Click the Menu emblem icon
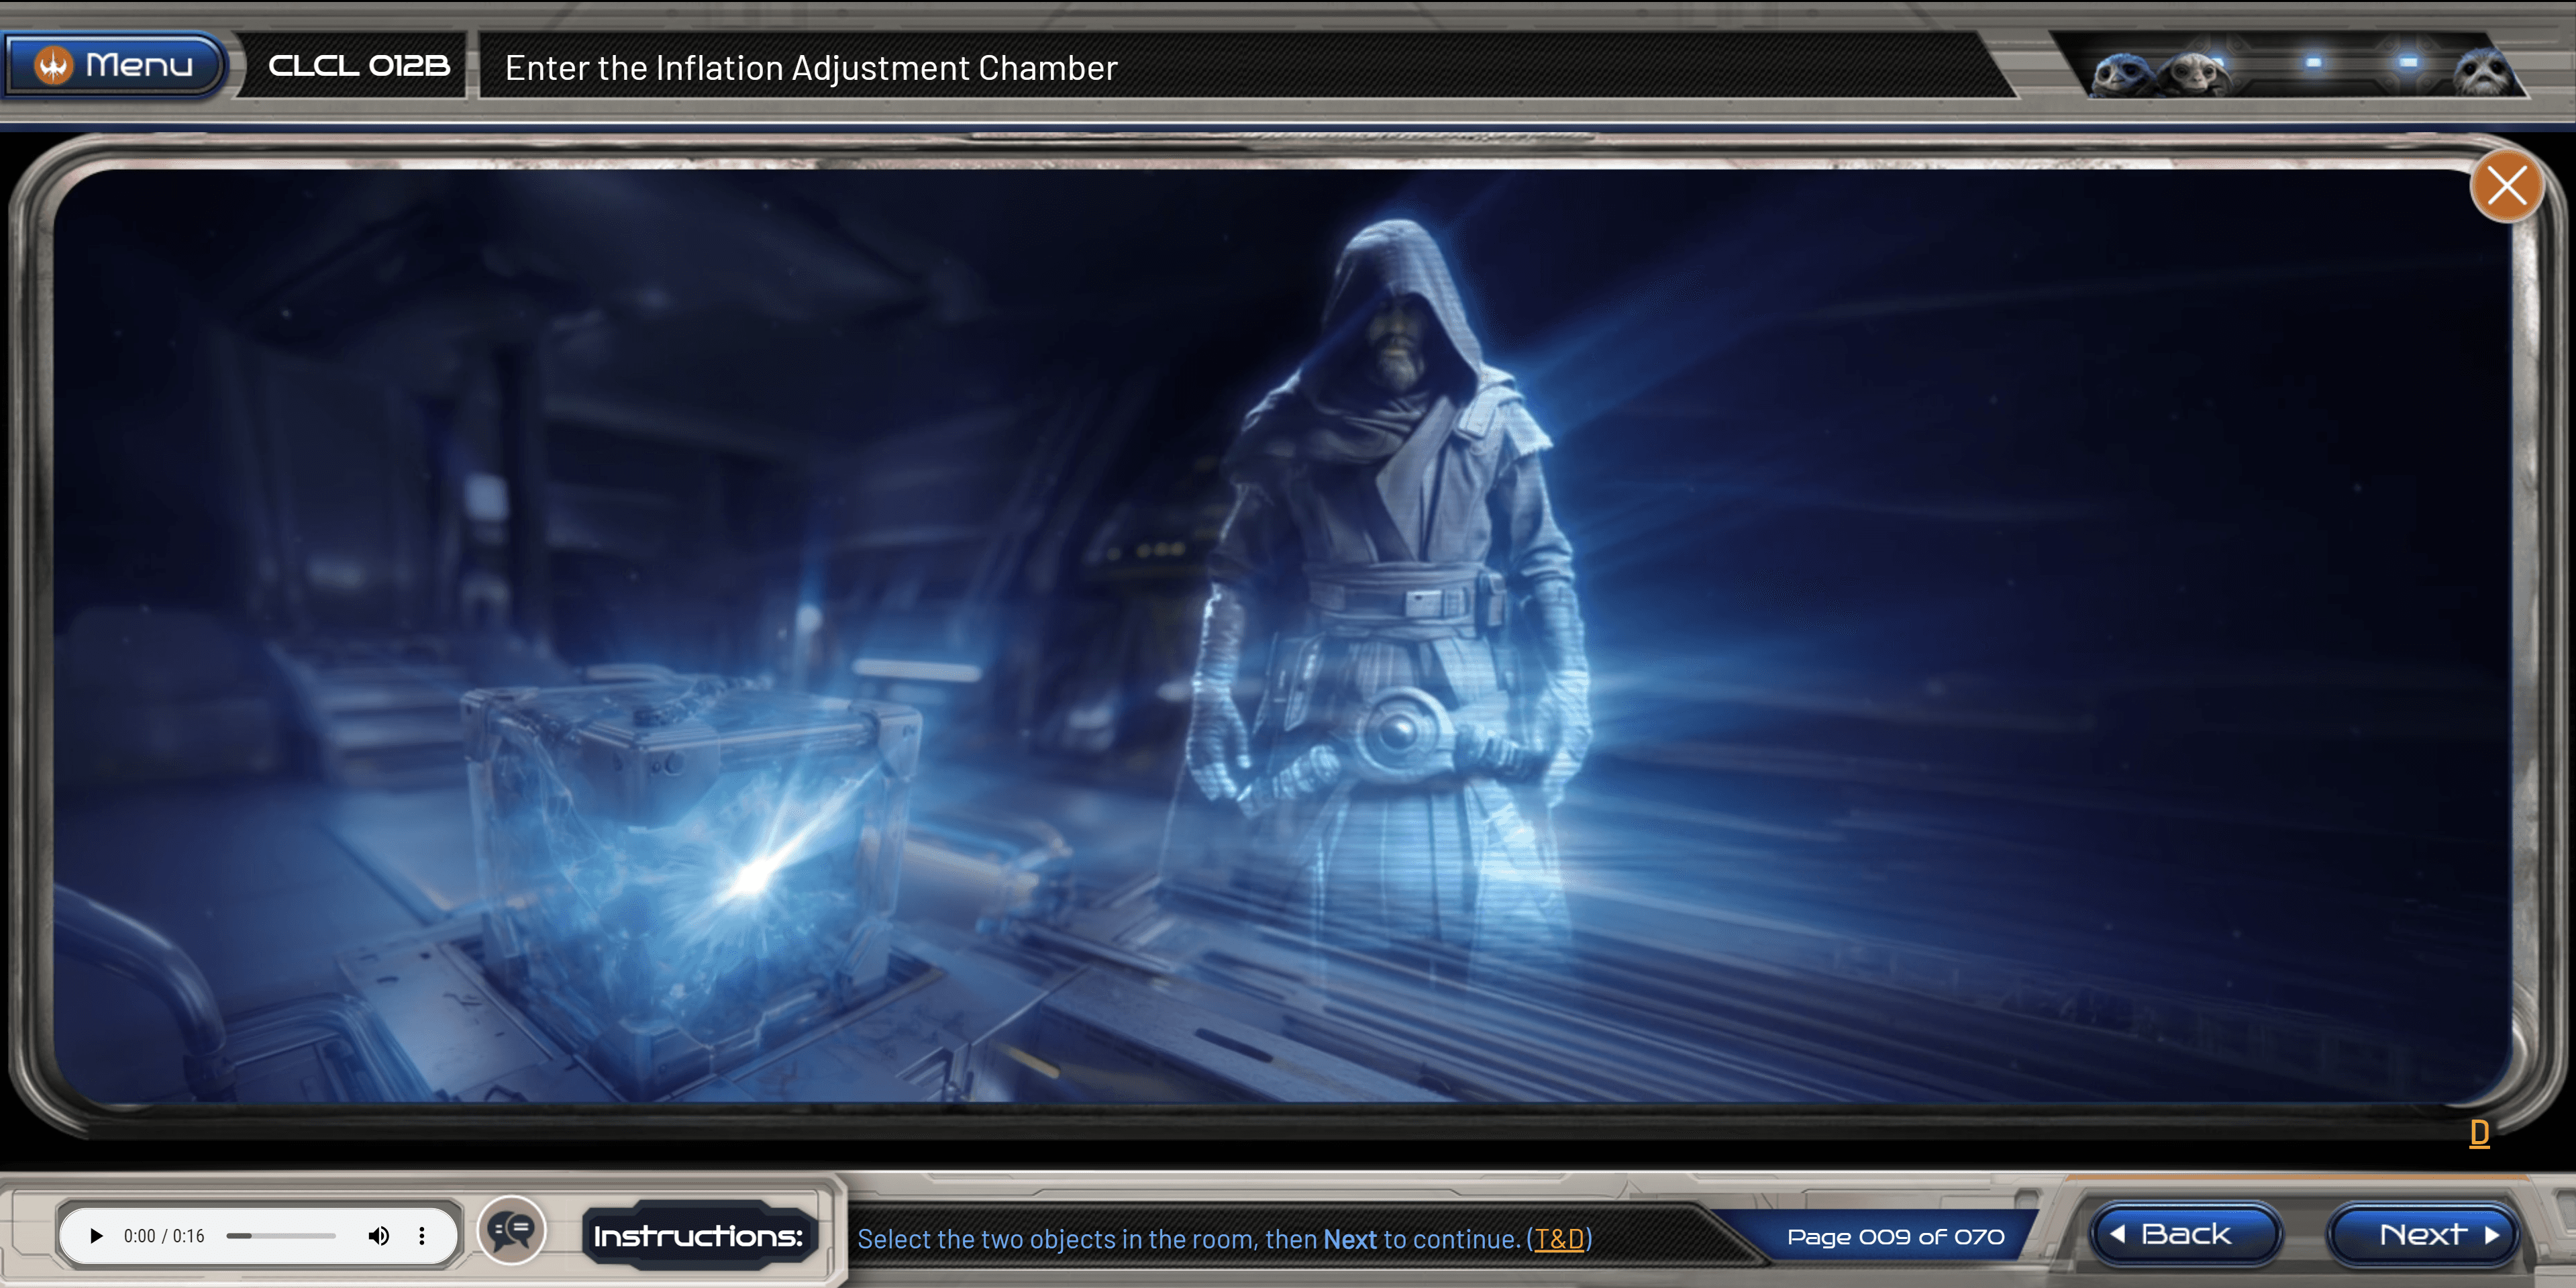Viewport: 2576px width, 1288px height. pos(54,66)
